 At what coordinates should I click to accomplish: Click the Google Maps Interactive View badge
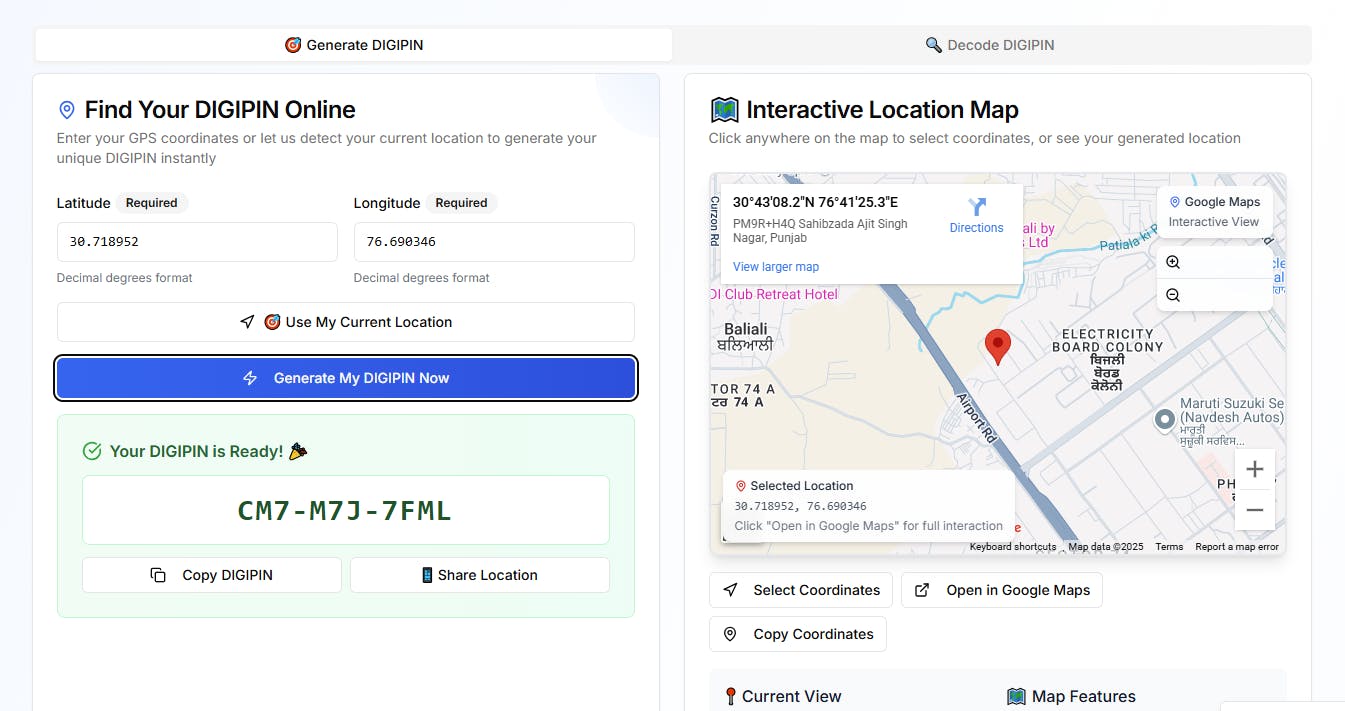(x=1215, y=211)
